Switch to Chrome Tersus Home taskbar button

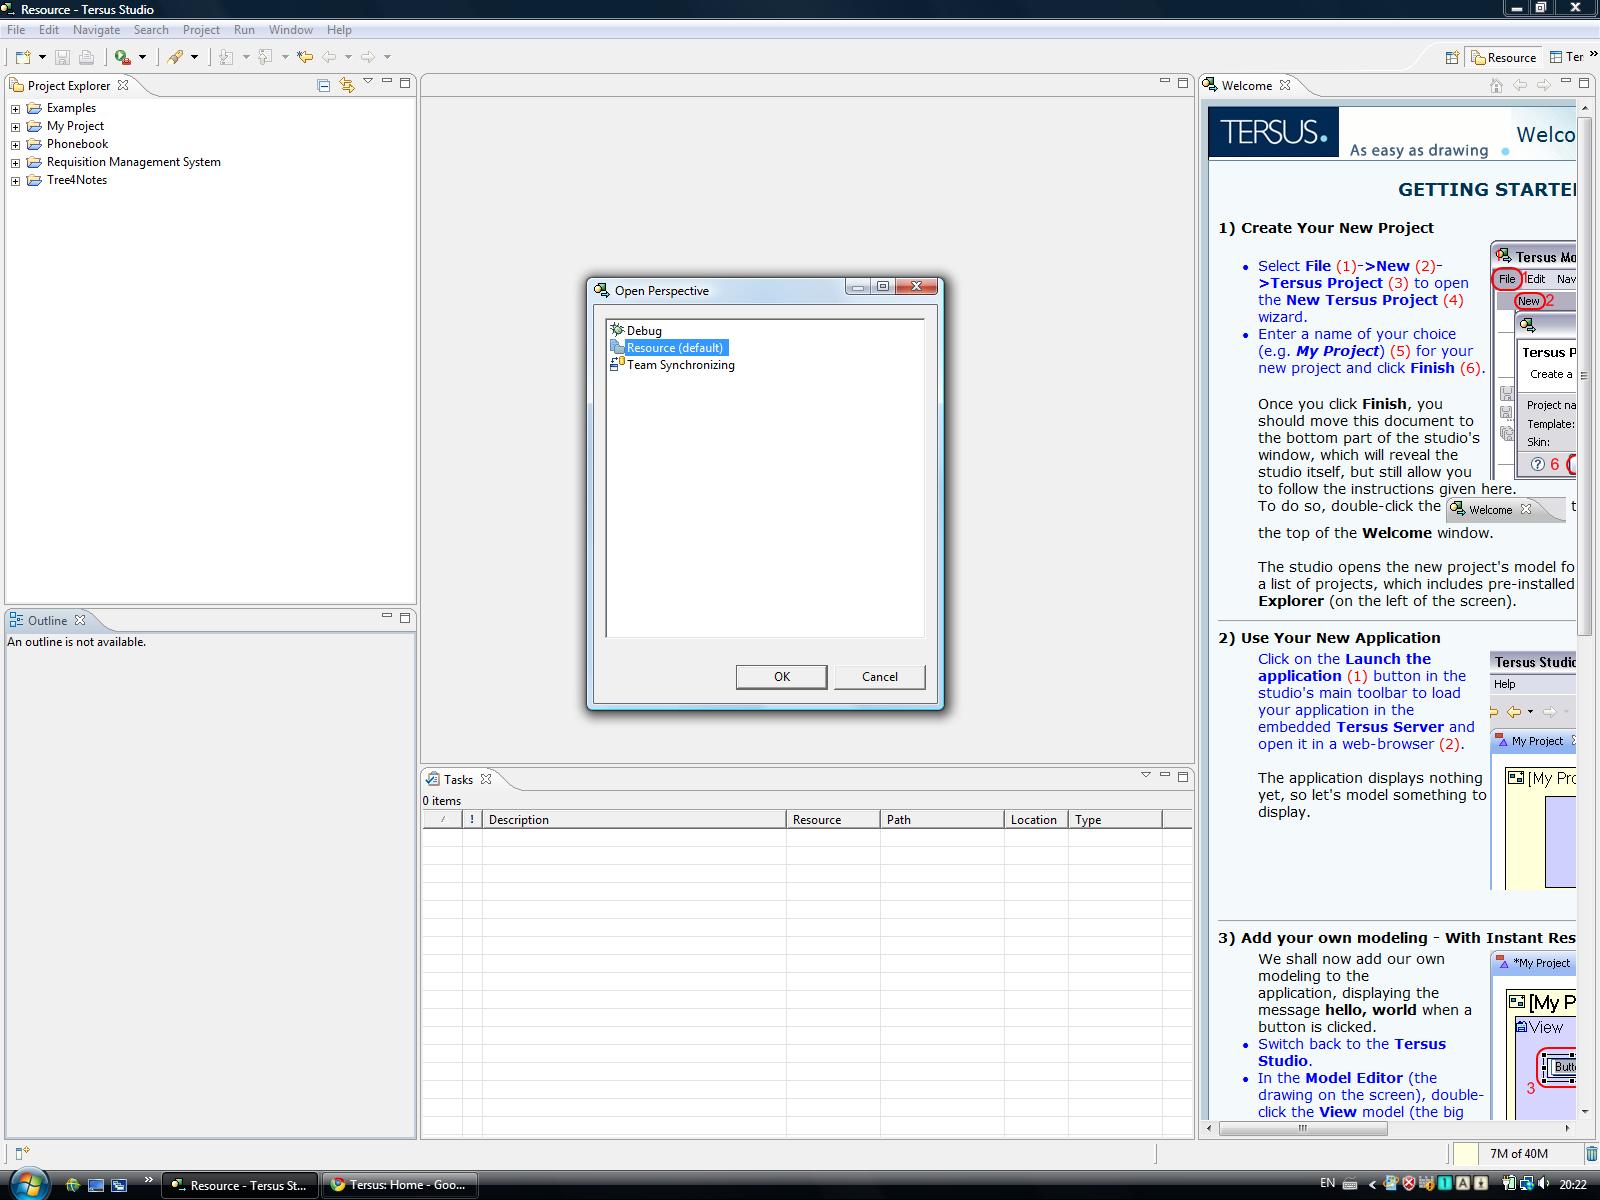[x=399, y=1185]
